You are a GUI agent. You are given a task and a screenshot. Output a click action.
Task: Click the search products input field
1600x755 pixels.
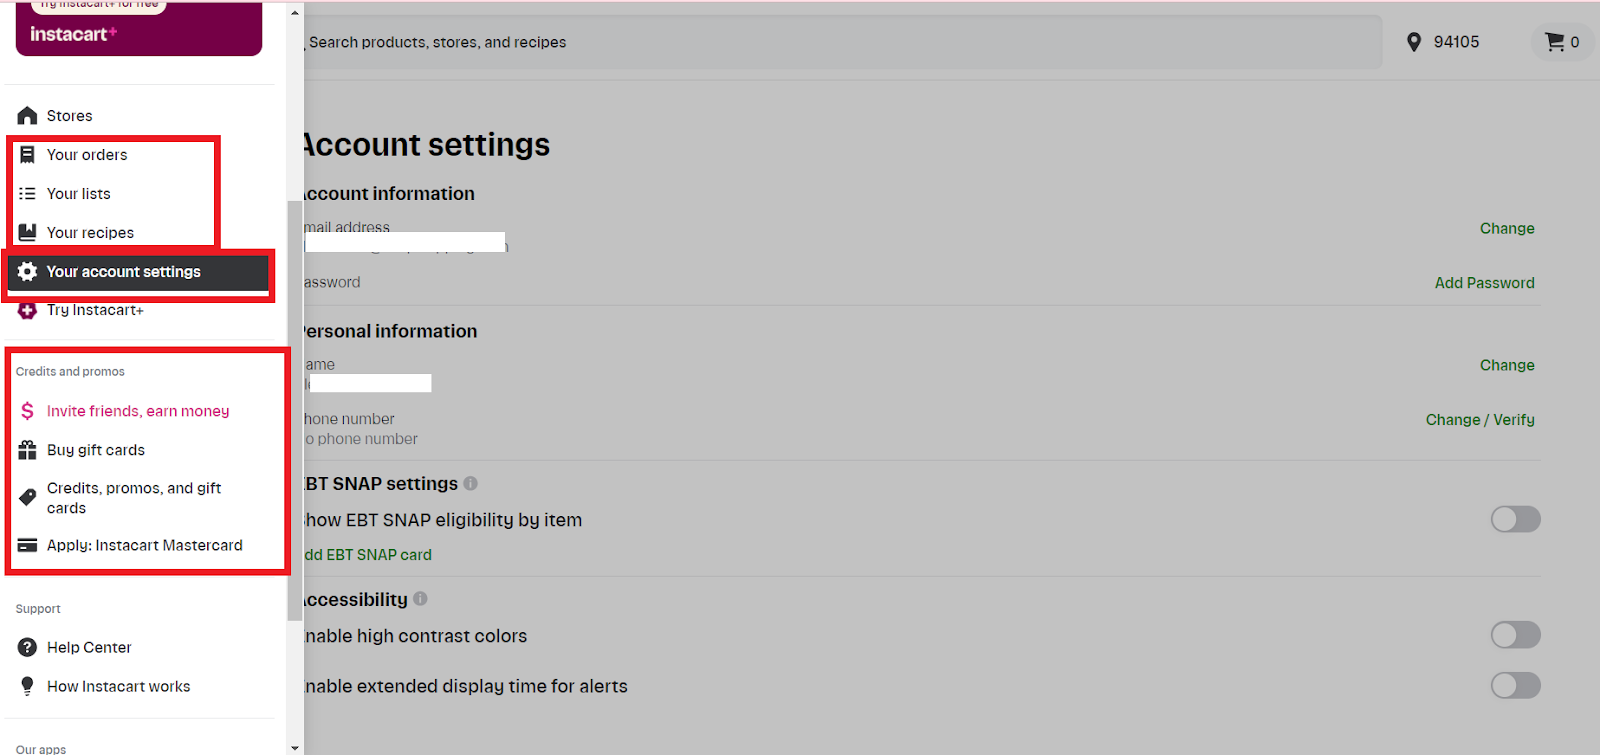[x=842, y=42]
